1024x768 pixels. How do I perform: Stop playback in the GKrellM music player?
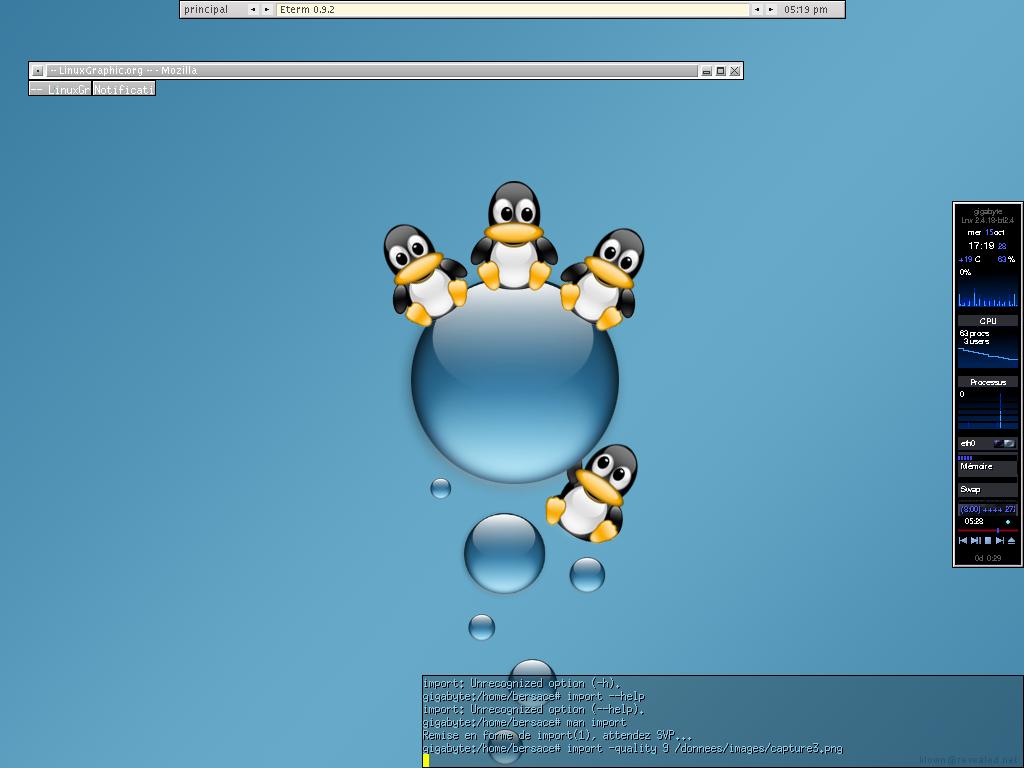(x=987, y=541)
